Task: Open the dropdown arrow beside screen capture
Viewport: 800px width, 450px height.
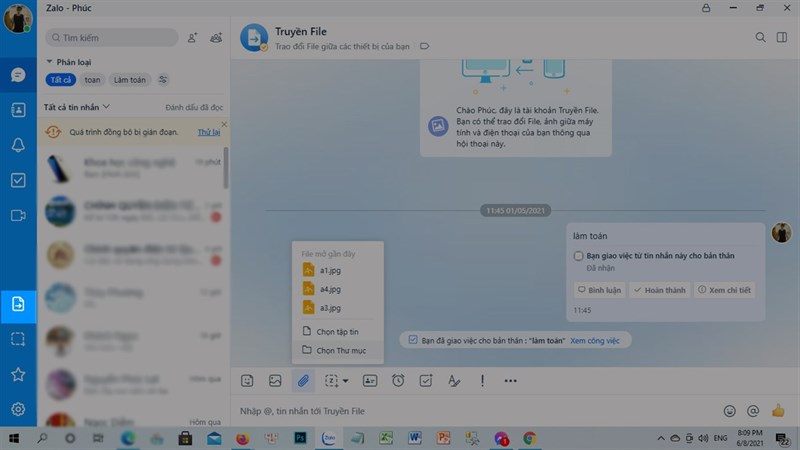Action: (345, 381)
